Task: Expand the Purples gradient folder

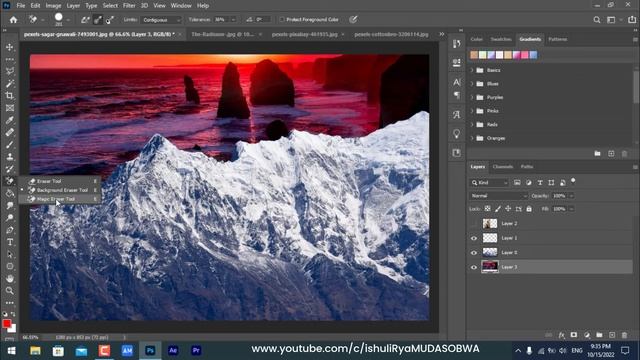Action: point(472,98)
